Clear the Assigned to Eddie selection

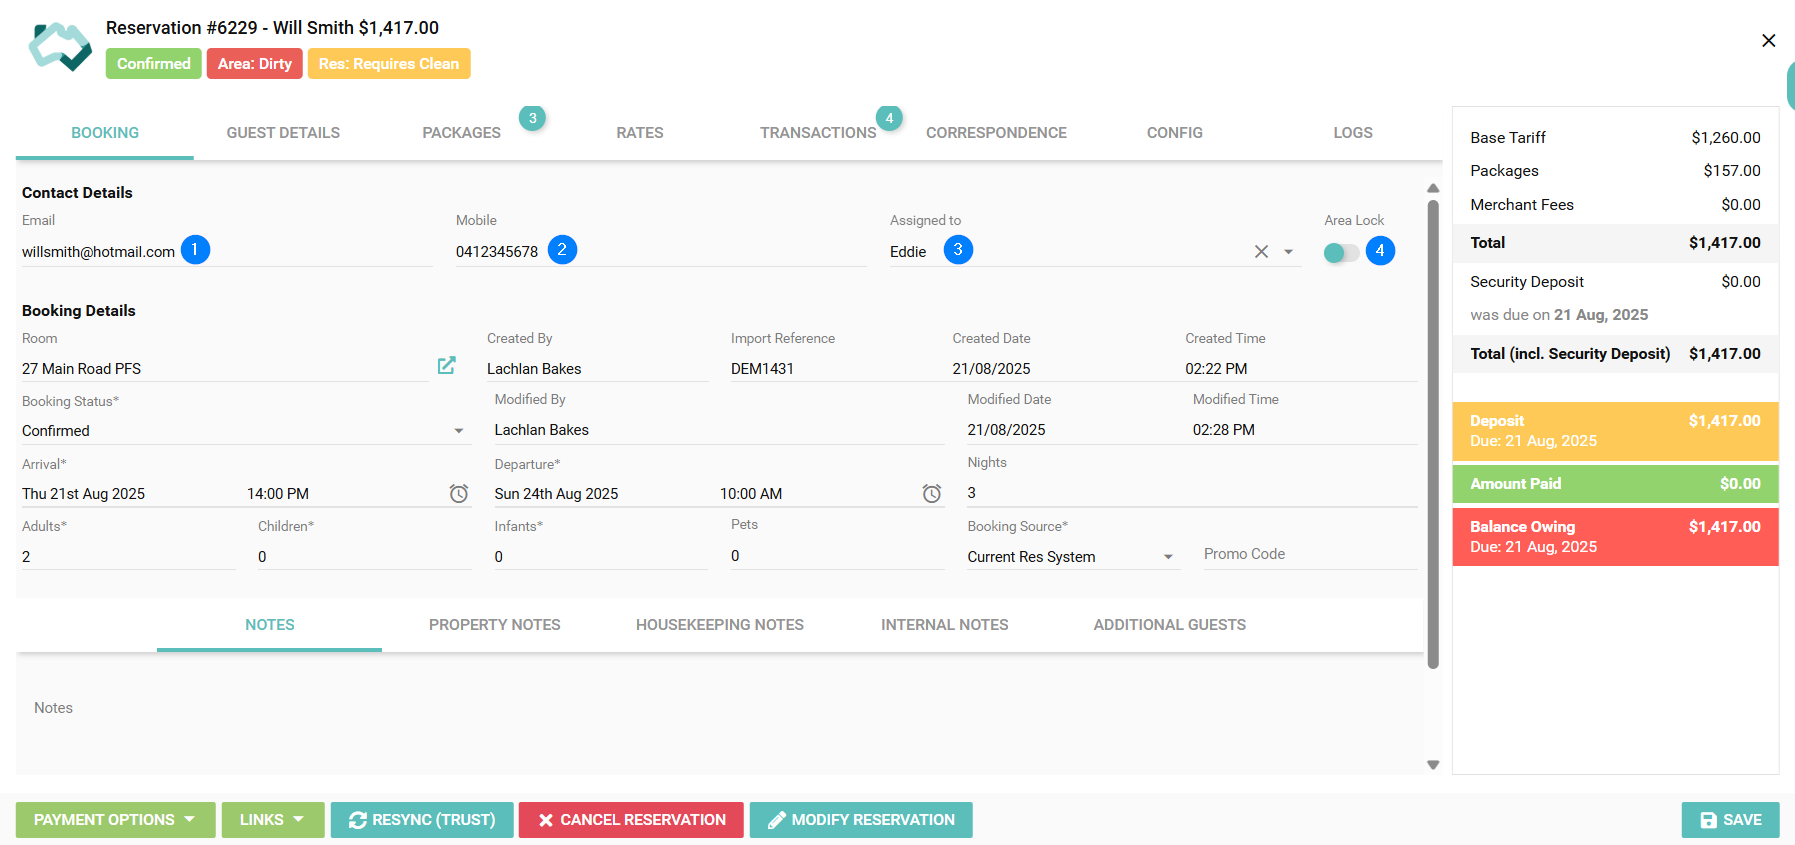1261,252
